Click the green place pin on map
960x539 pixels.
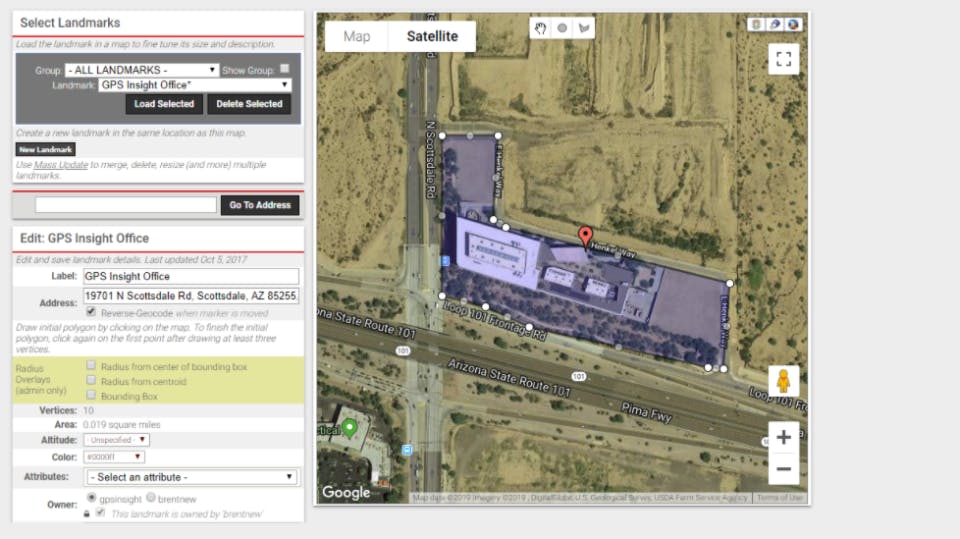tap(350, 427)
